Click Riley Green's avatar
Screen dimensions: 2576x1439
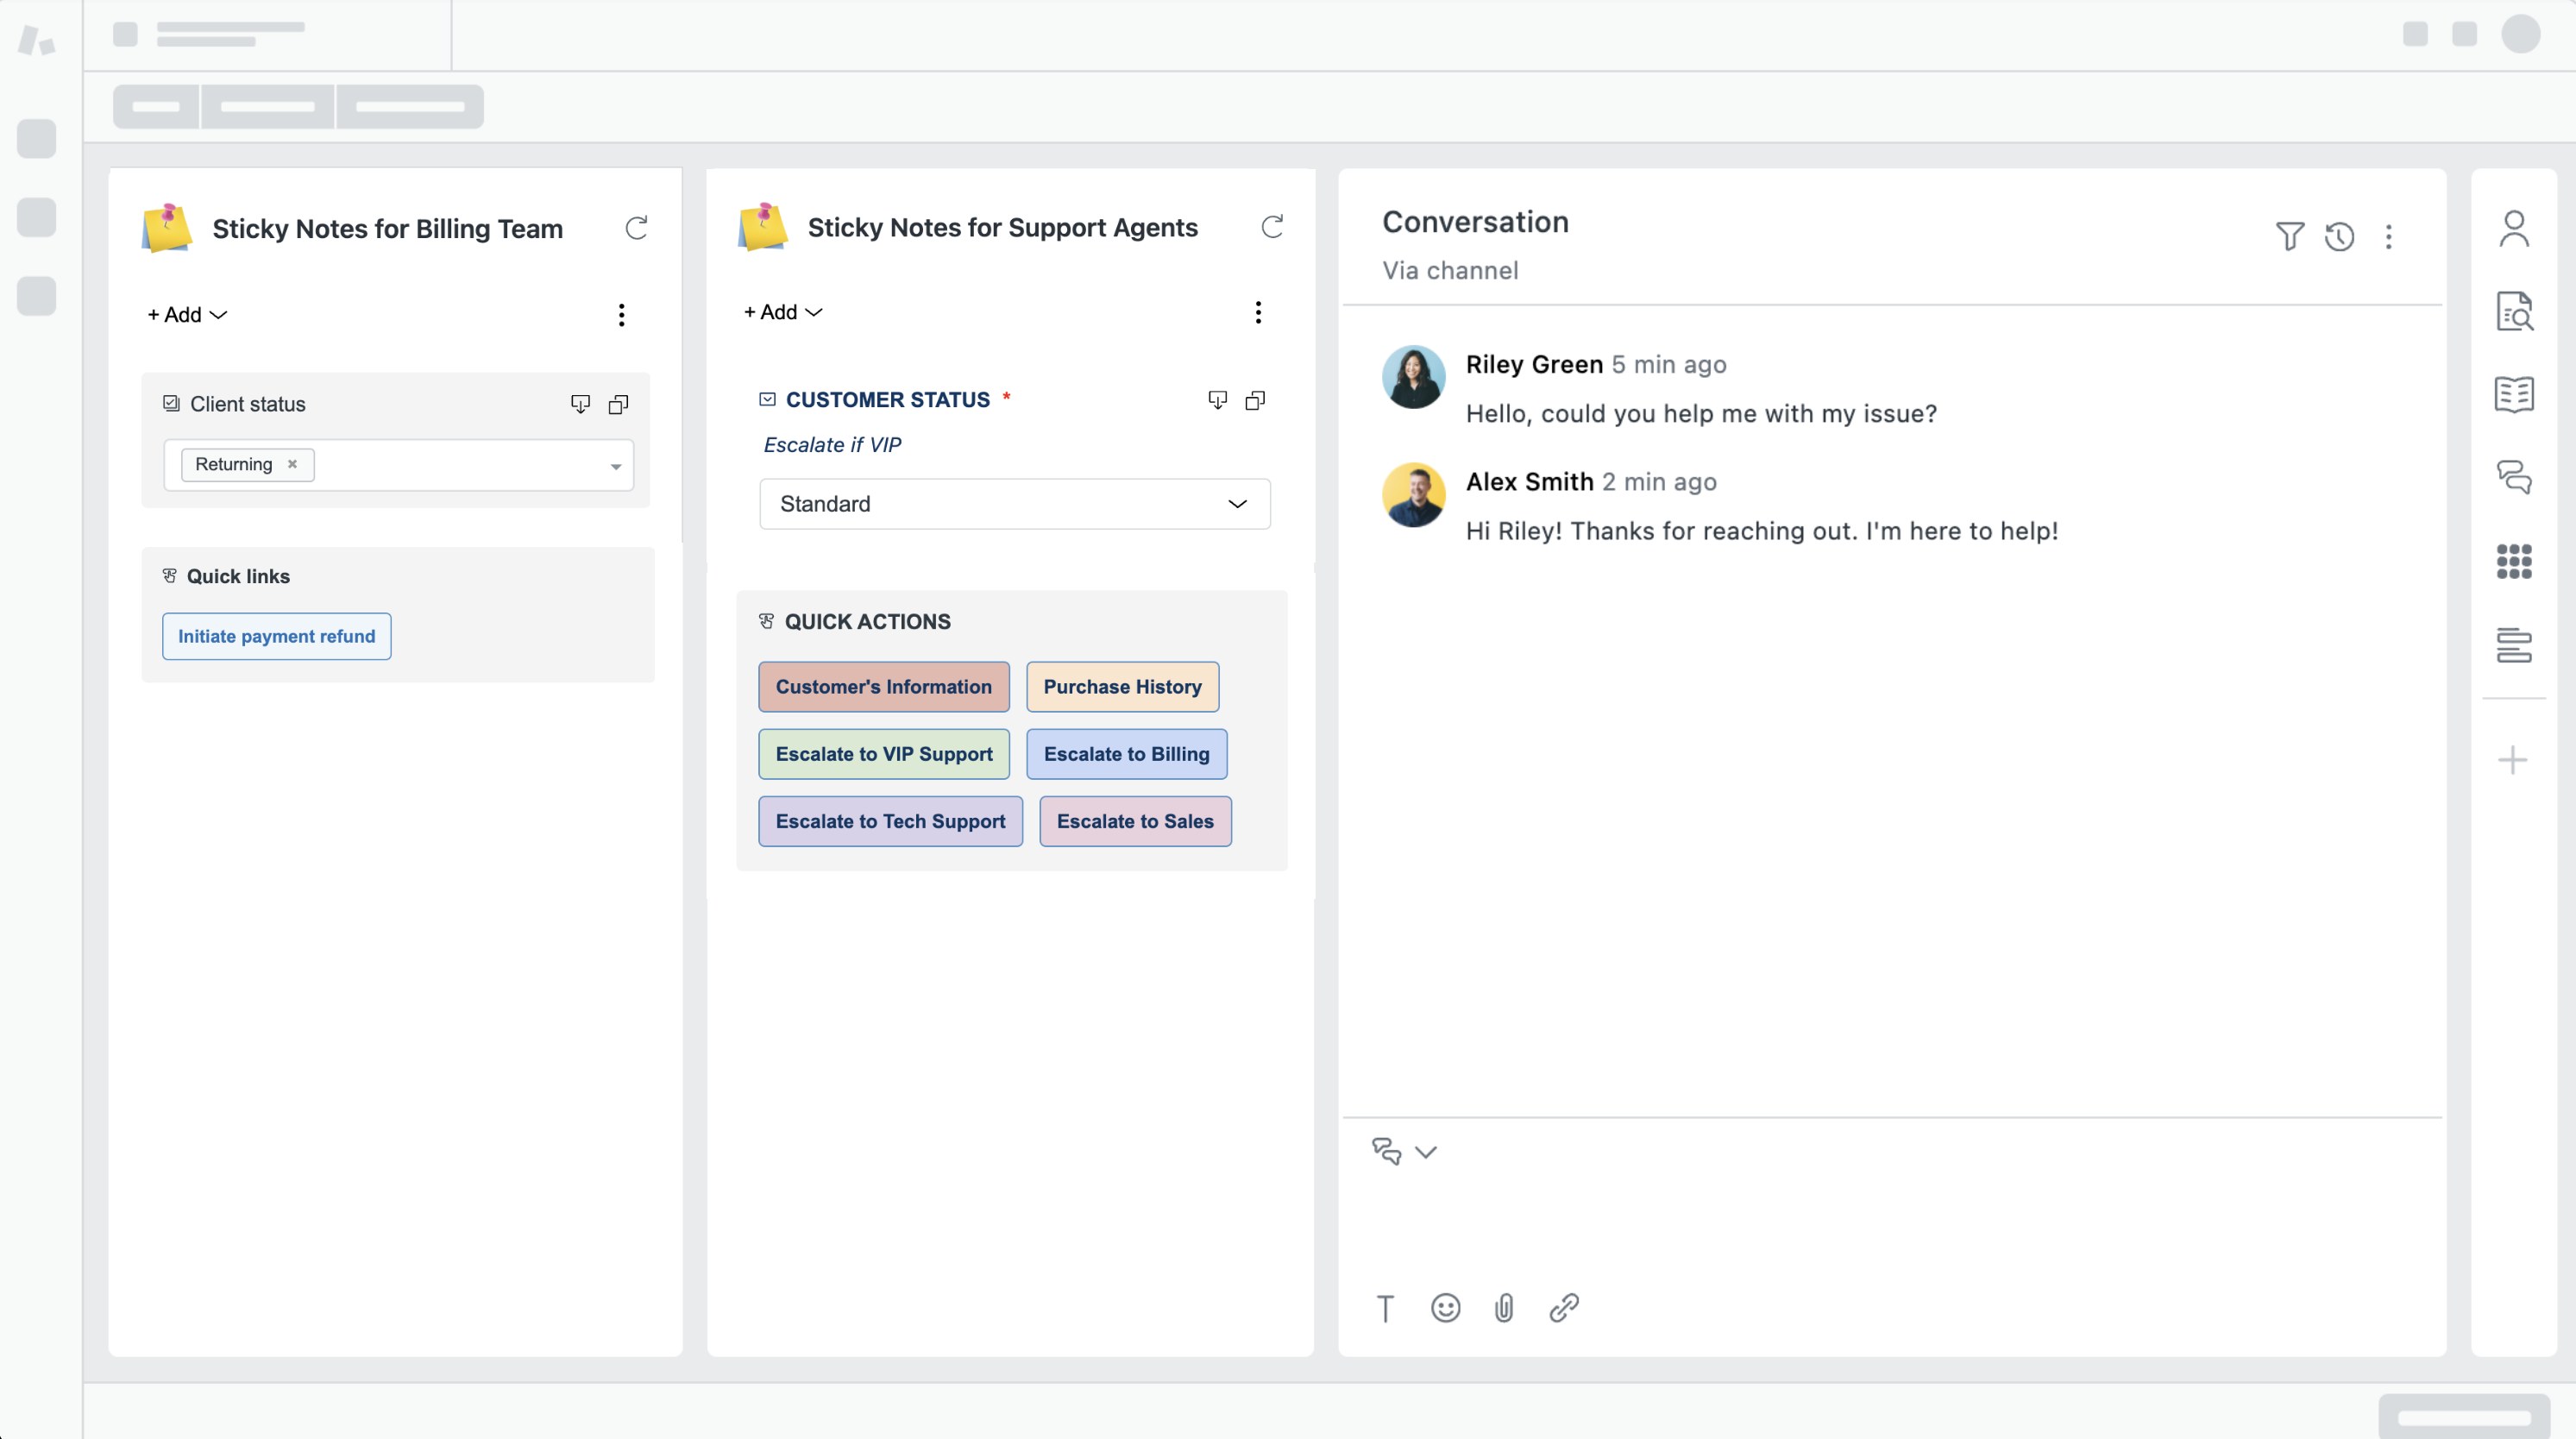(x=1414, y=377)
